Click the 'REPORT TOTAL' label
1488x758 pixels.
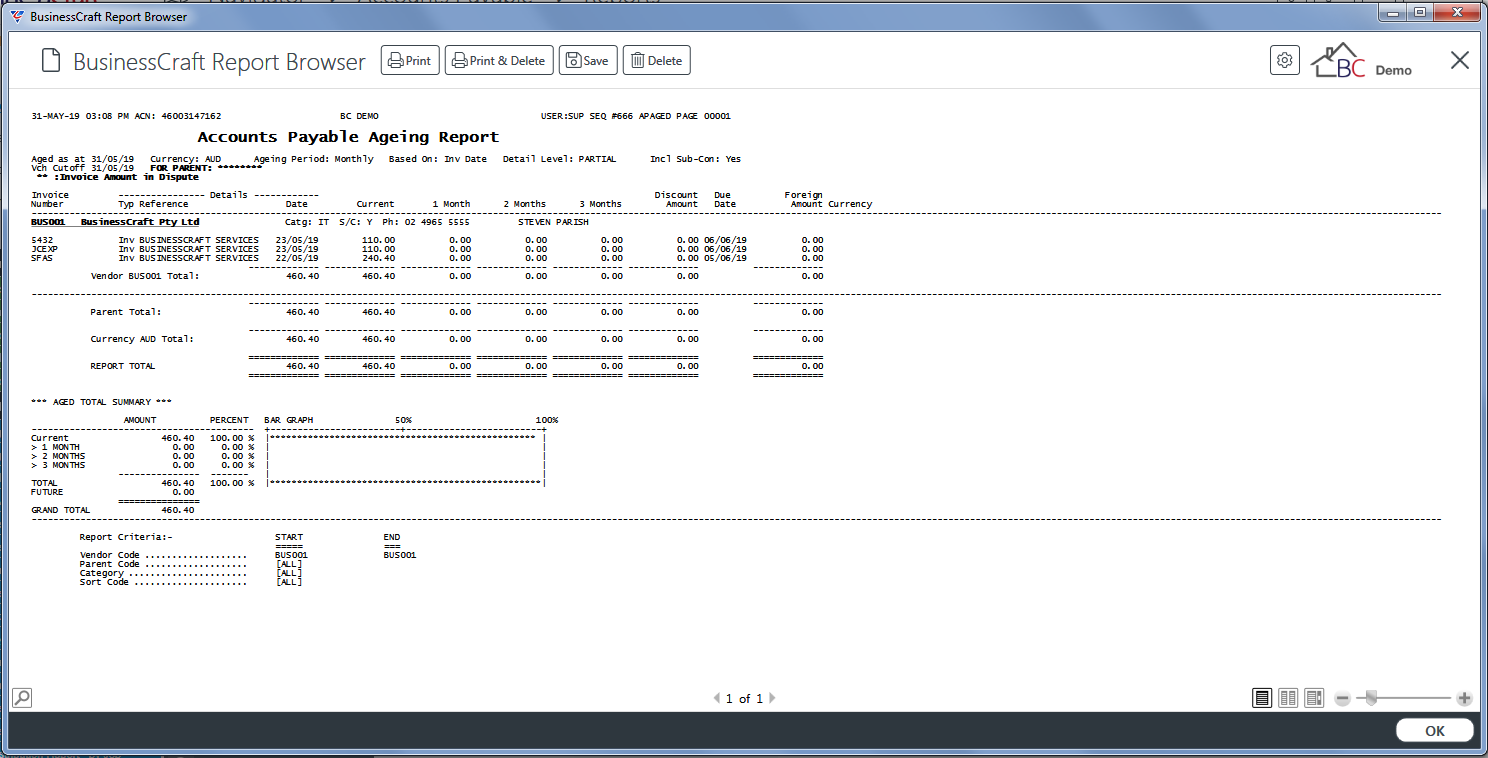(123, 366)
